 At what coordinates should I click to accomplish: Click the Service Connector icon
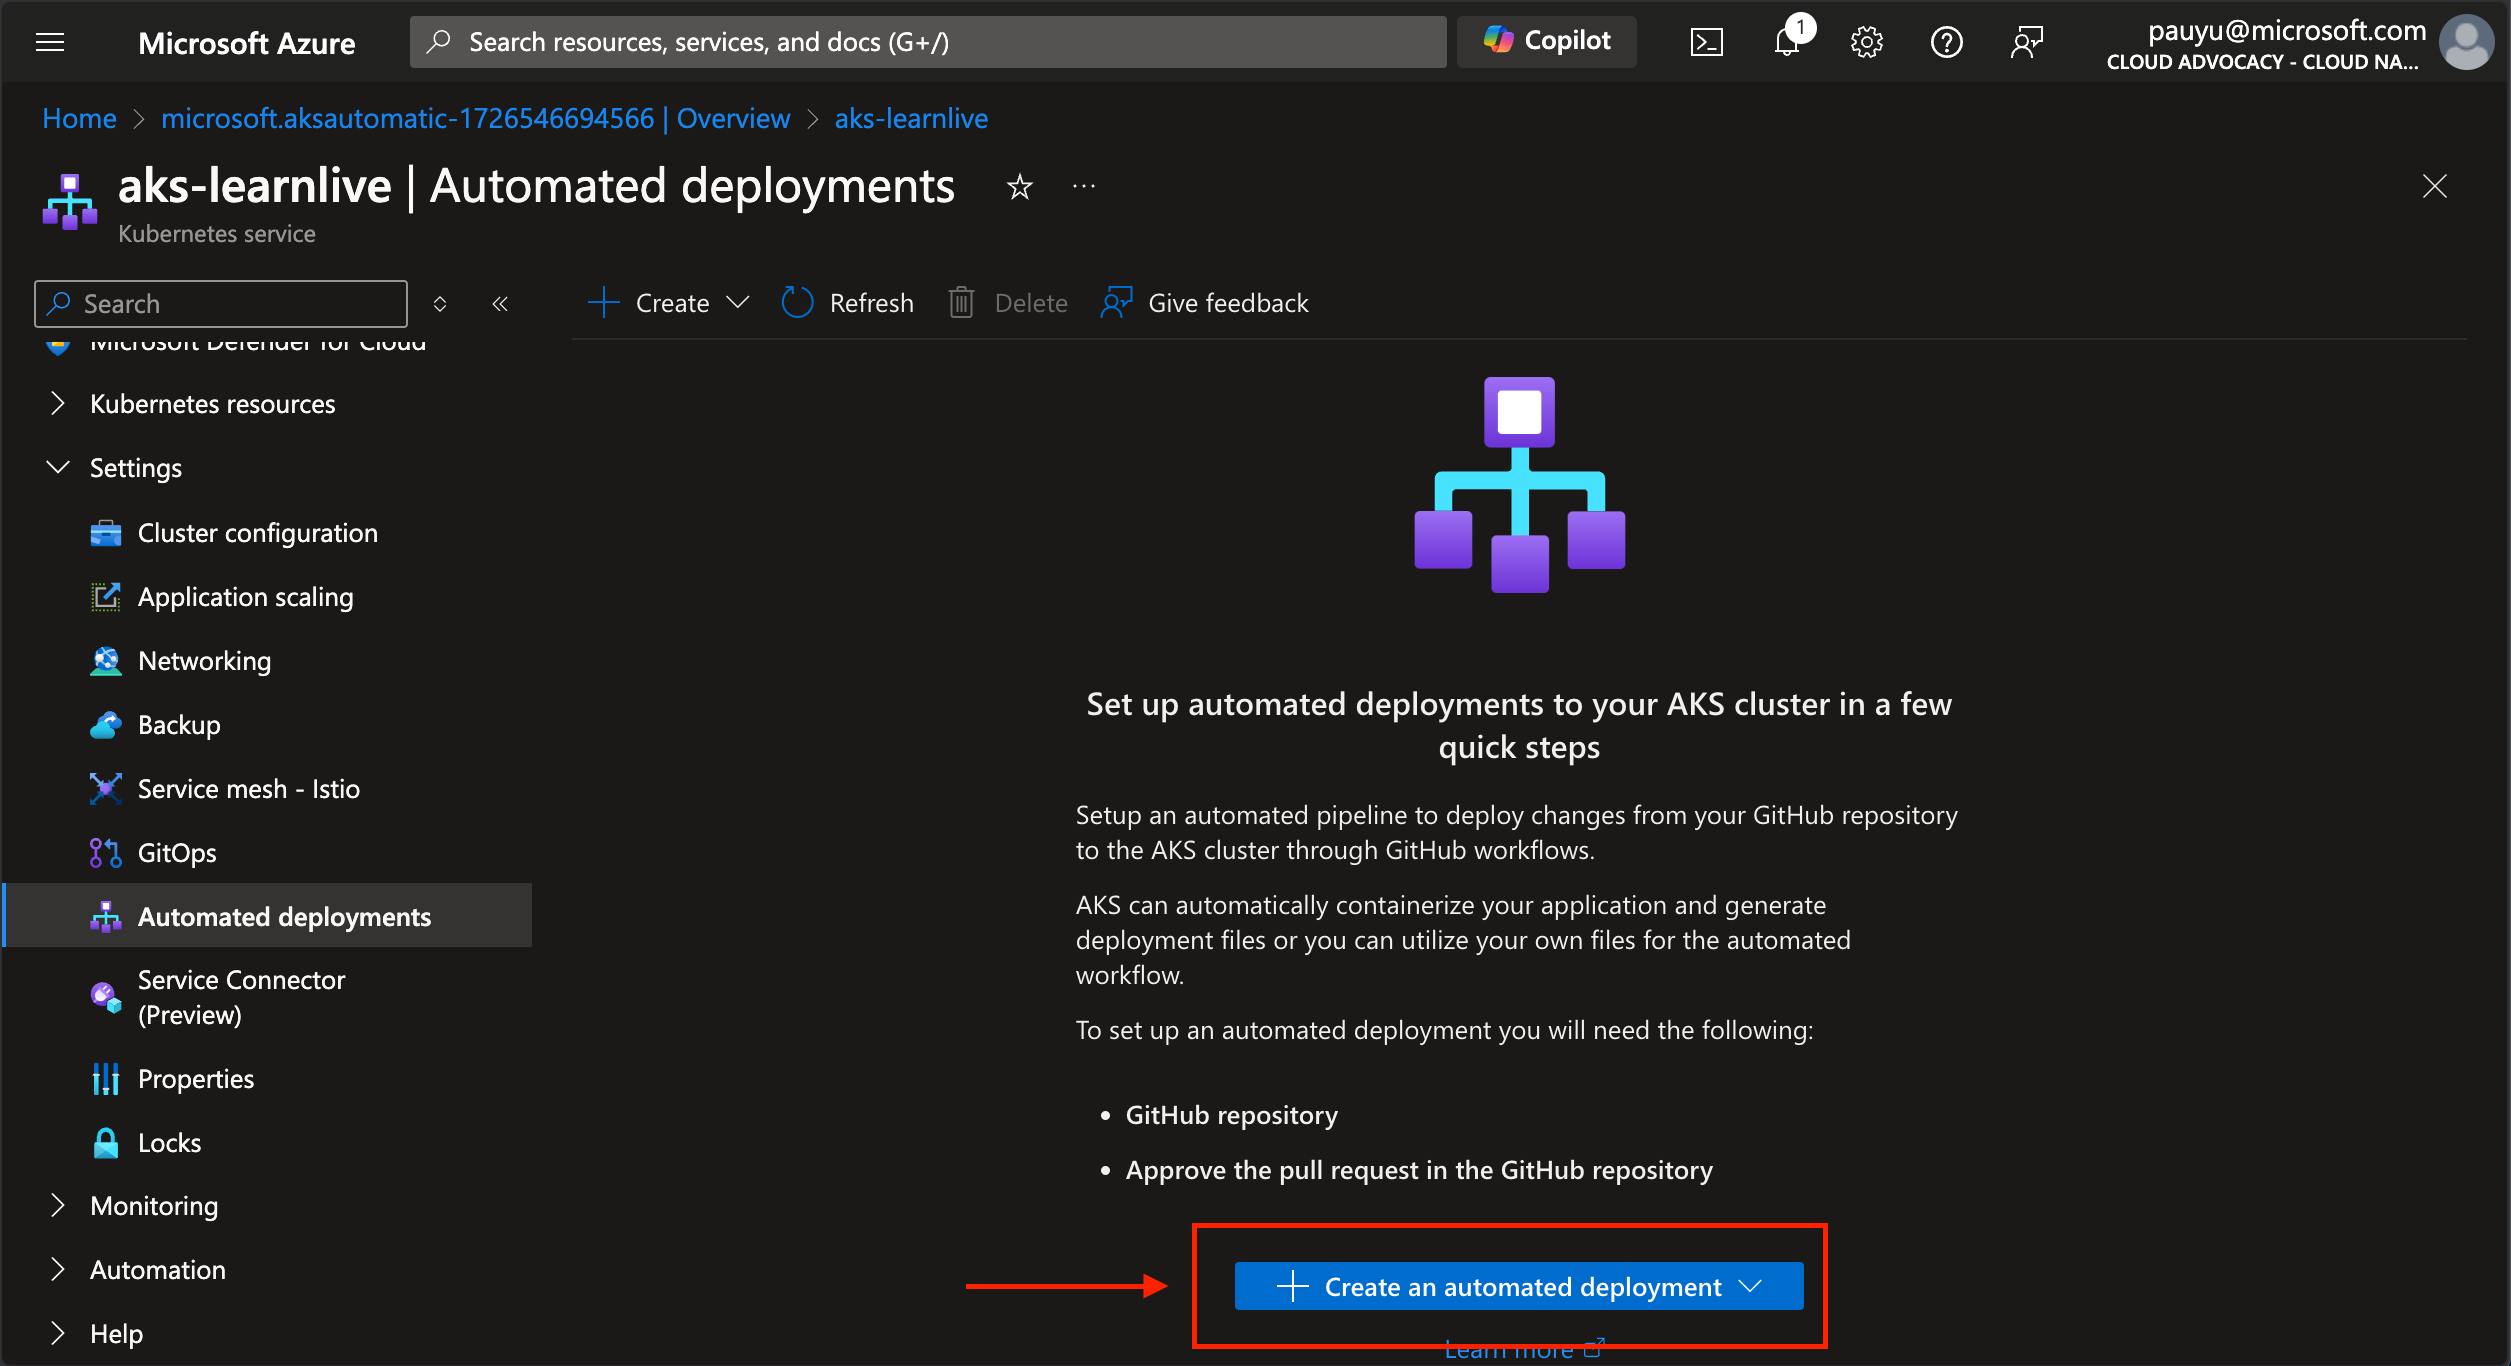[x=105, y=997]
